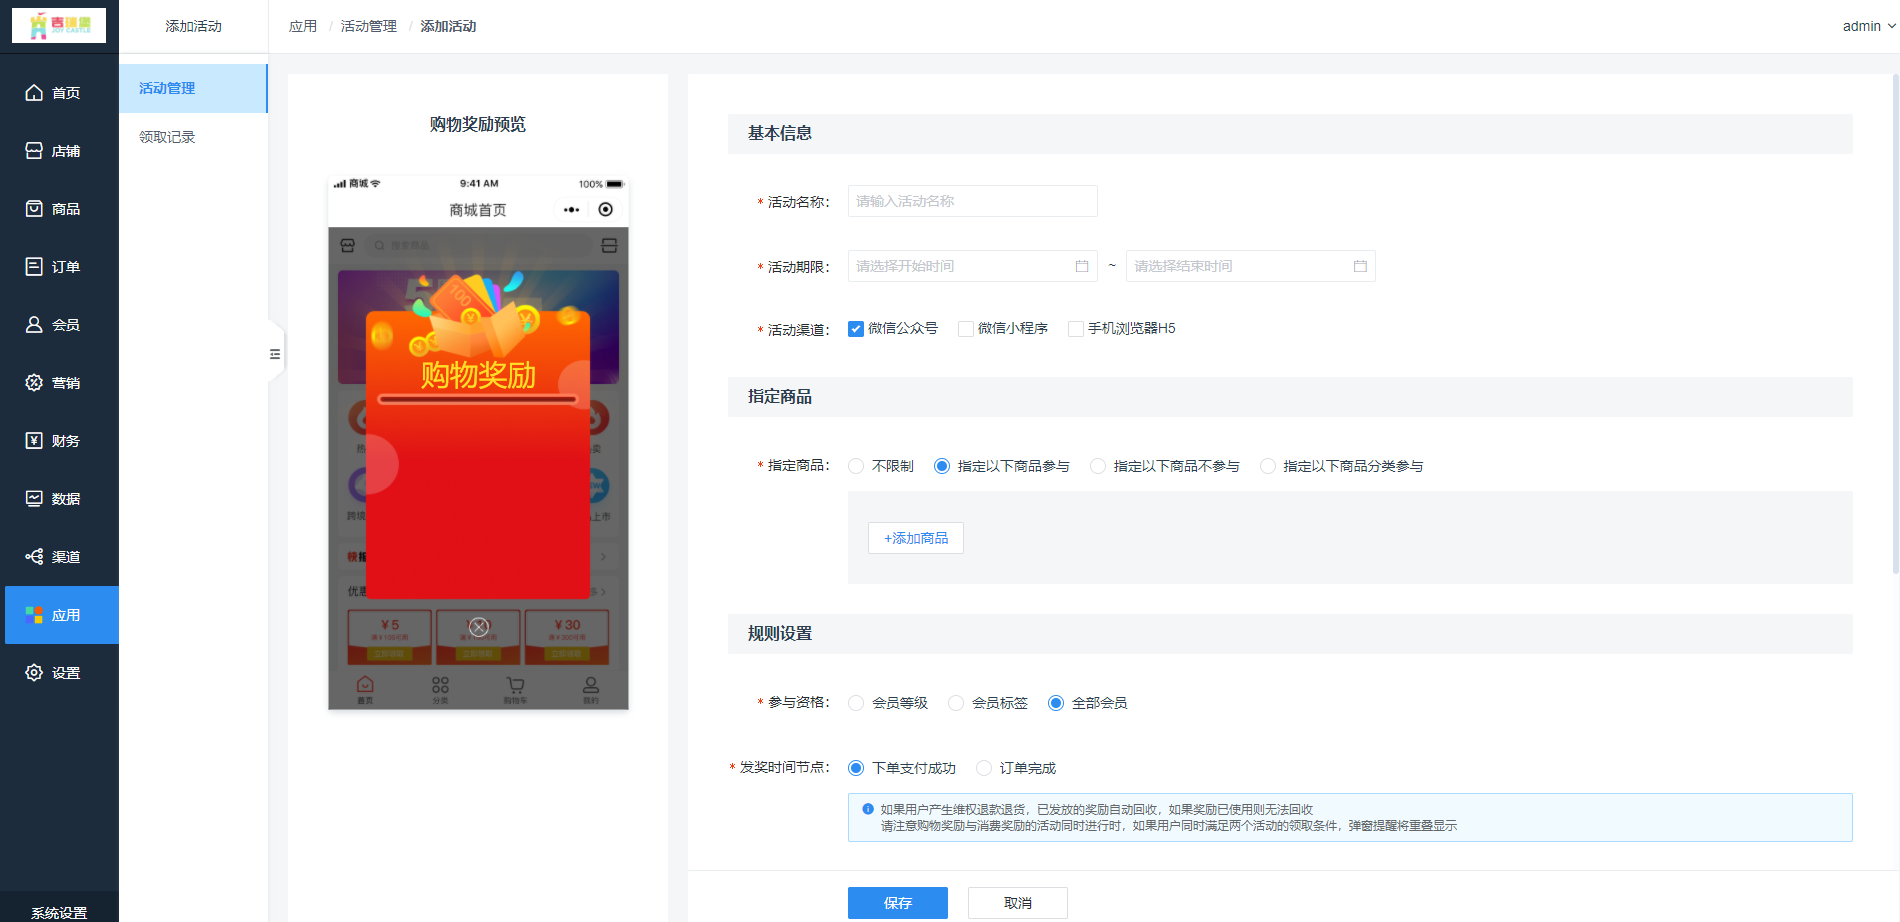
Task: Click the 规则设置 section heading
Action: click(x=780, y=634)
